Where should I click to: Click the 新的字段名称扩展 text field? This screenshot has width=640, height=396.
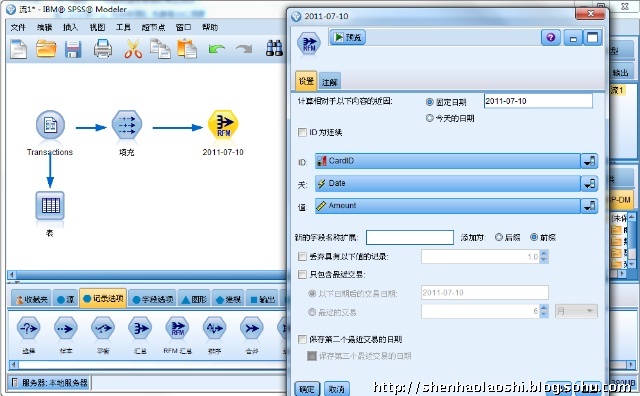410,237
